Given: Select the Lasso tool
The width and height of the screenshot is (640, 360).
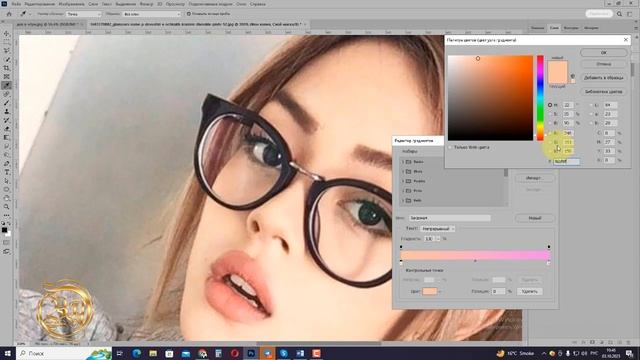Looking at the screenshot, I should [x=7, y=51].
